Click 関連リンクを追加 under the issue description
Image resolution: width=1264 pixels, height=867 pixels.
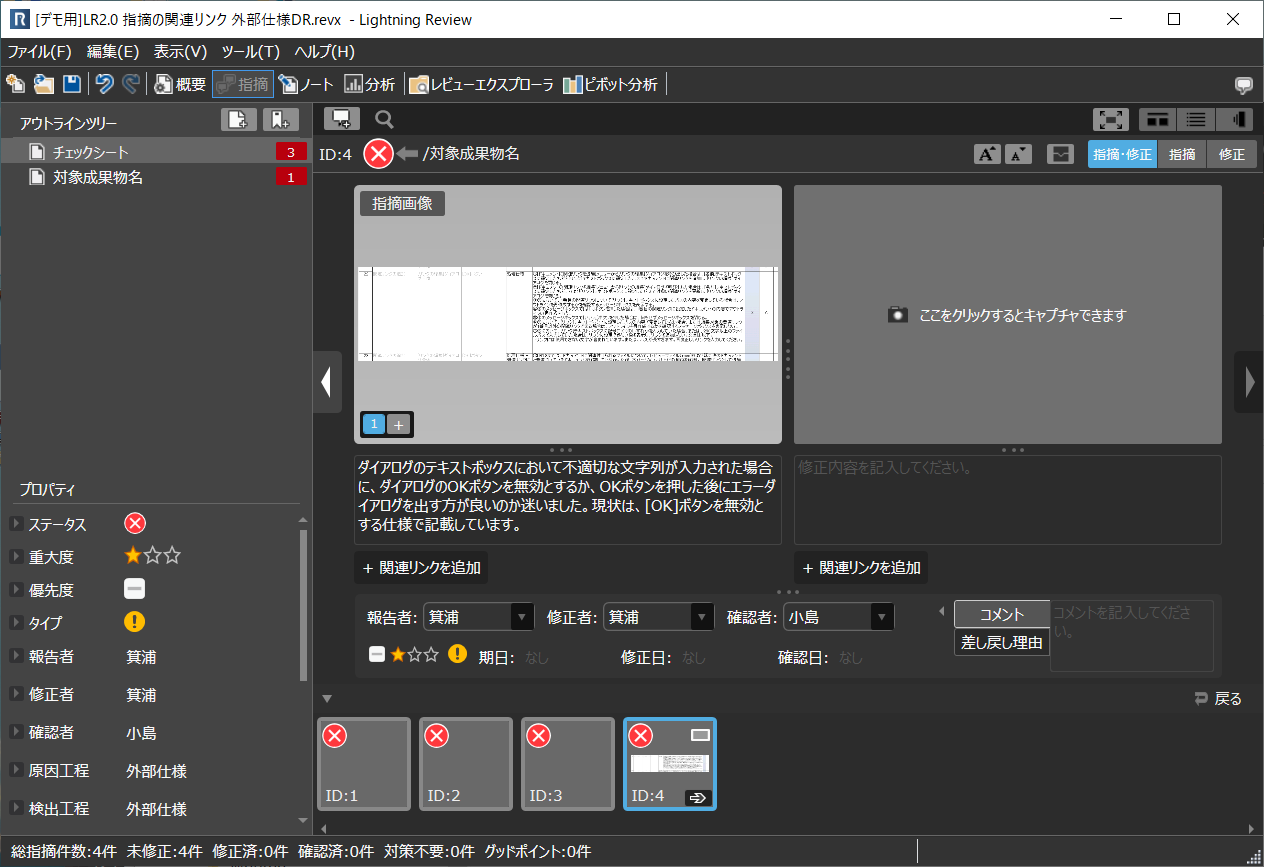pos(421,568)
